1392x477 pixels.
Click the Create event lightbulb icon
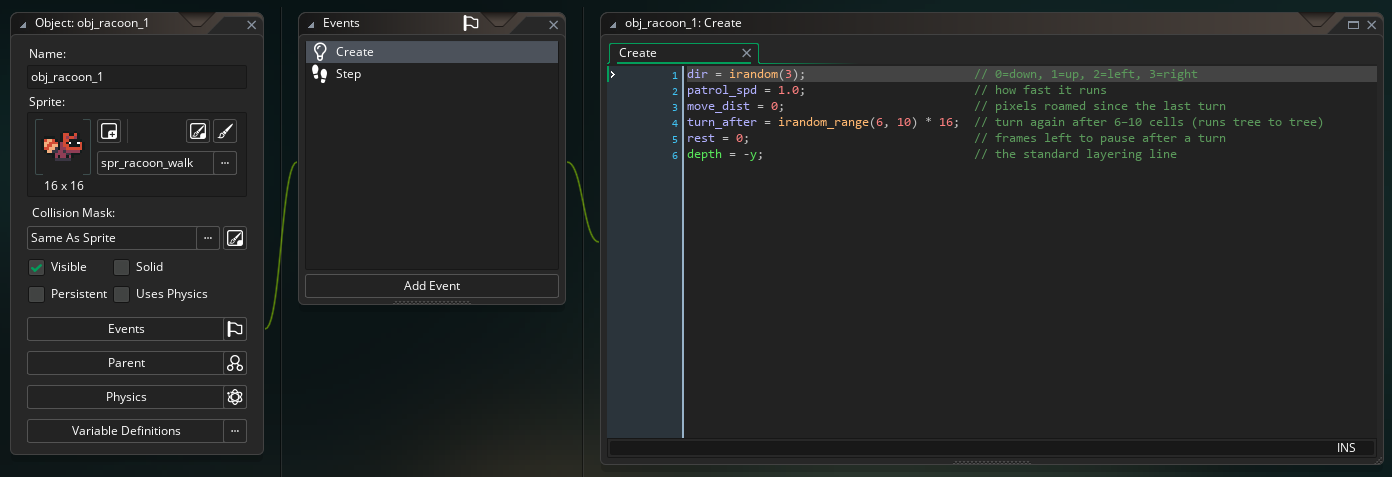click(320, 52)
